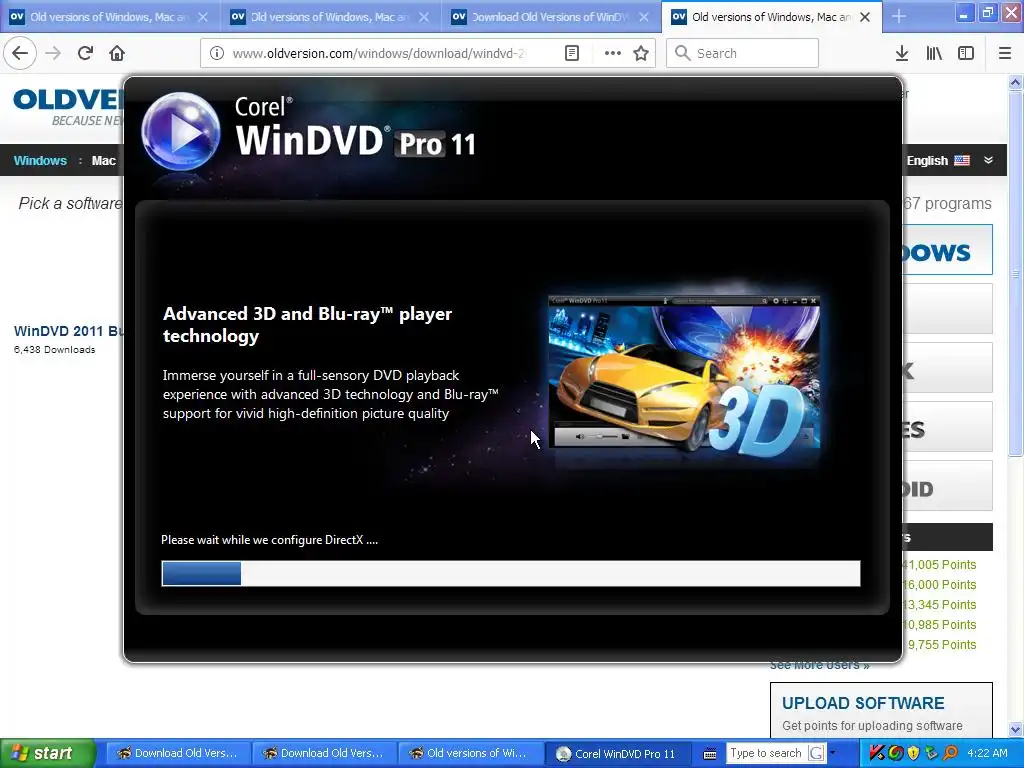
Task: Open the library books icon
Action: 934,53
